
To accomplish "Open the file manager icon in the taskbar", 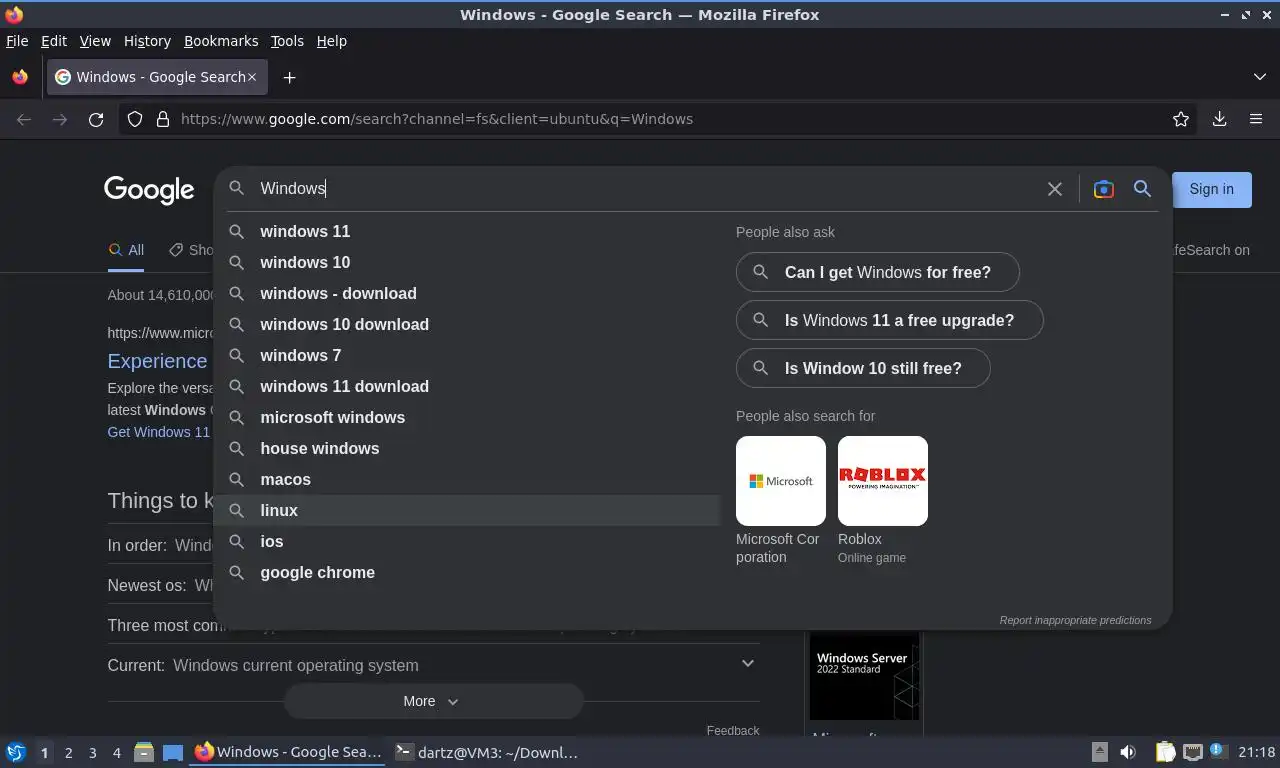I will (x=144, y=752).
